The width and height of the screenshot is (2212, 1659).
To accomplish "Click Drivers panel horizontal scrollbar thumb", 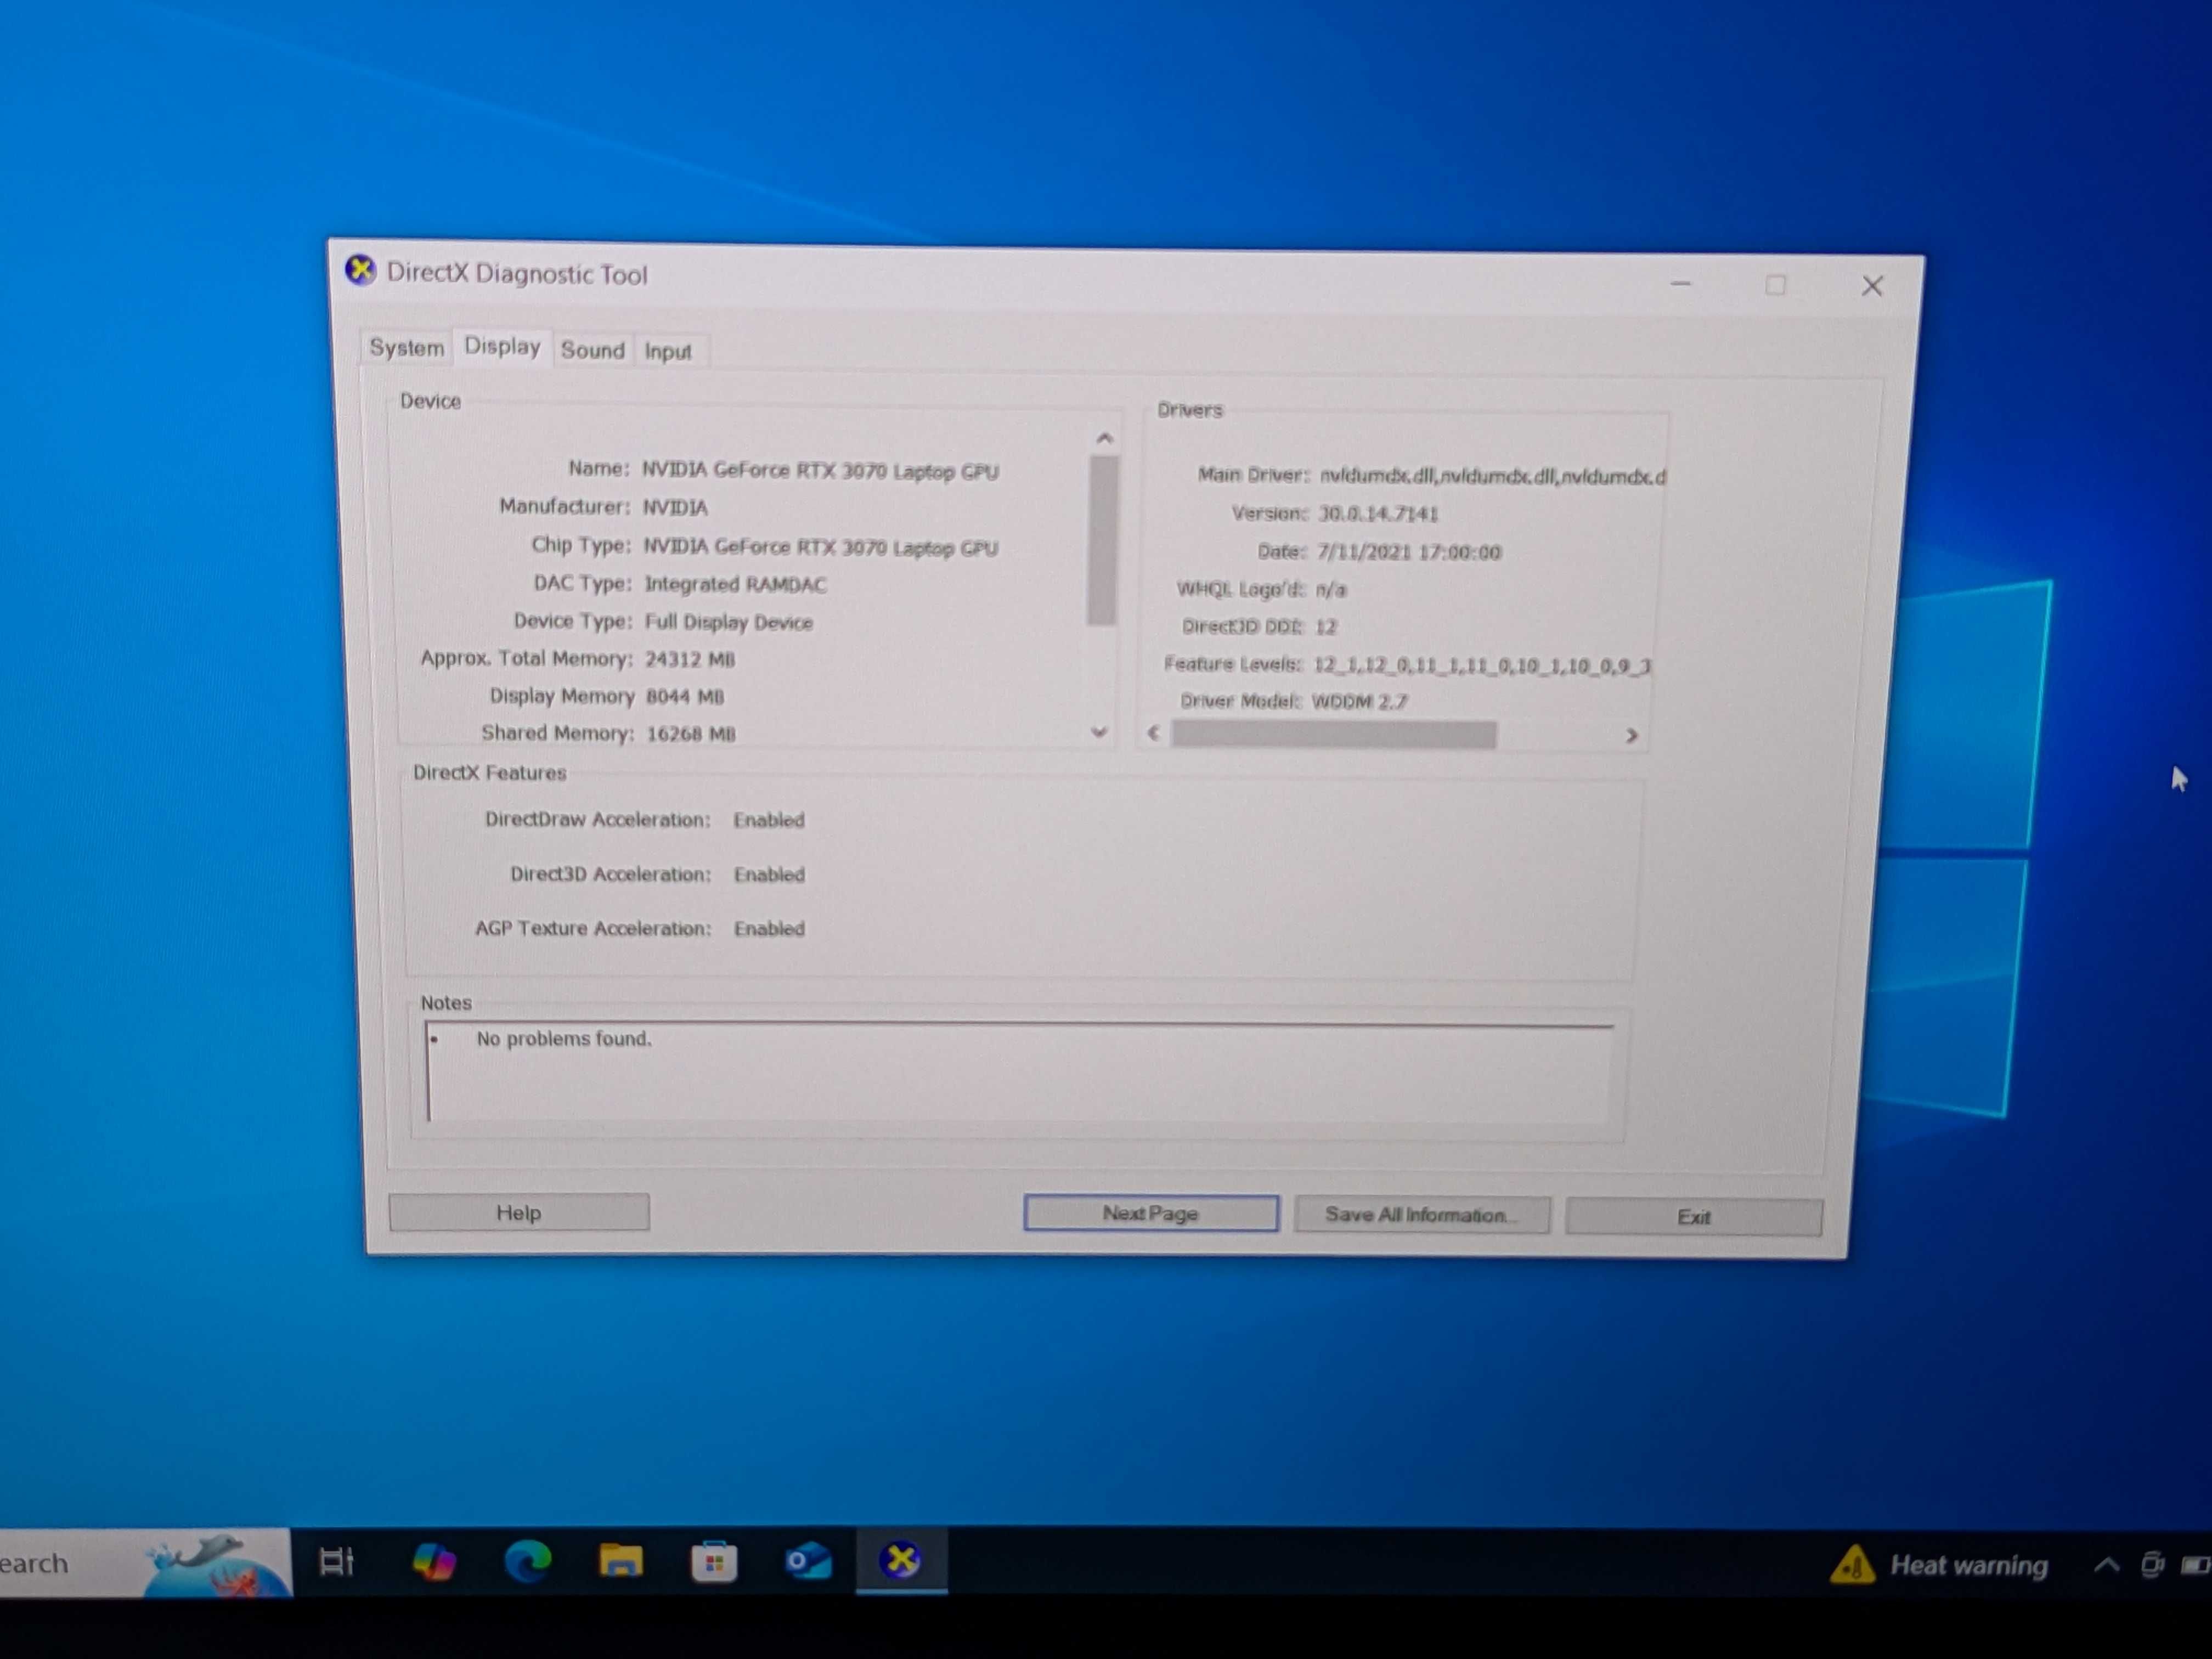I will 1334,735.
